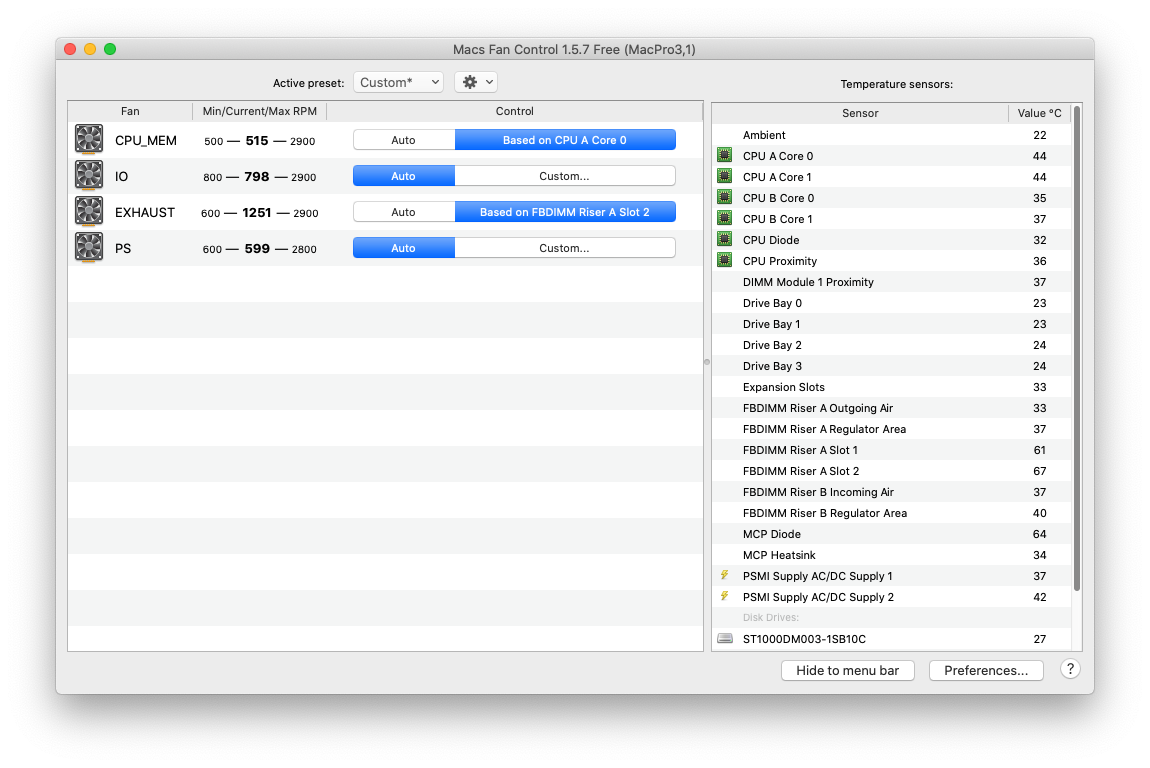The width and height of the screenshot is (1150, 768).
Task: Click the IO fan current RPM 798
Action: click(257, 177)
